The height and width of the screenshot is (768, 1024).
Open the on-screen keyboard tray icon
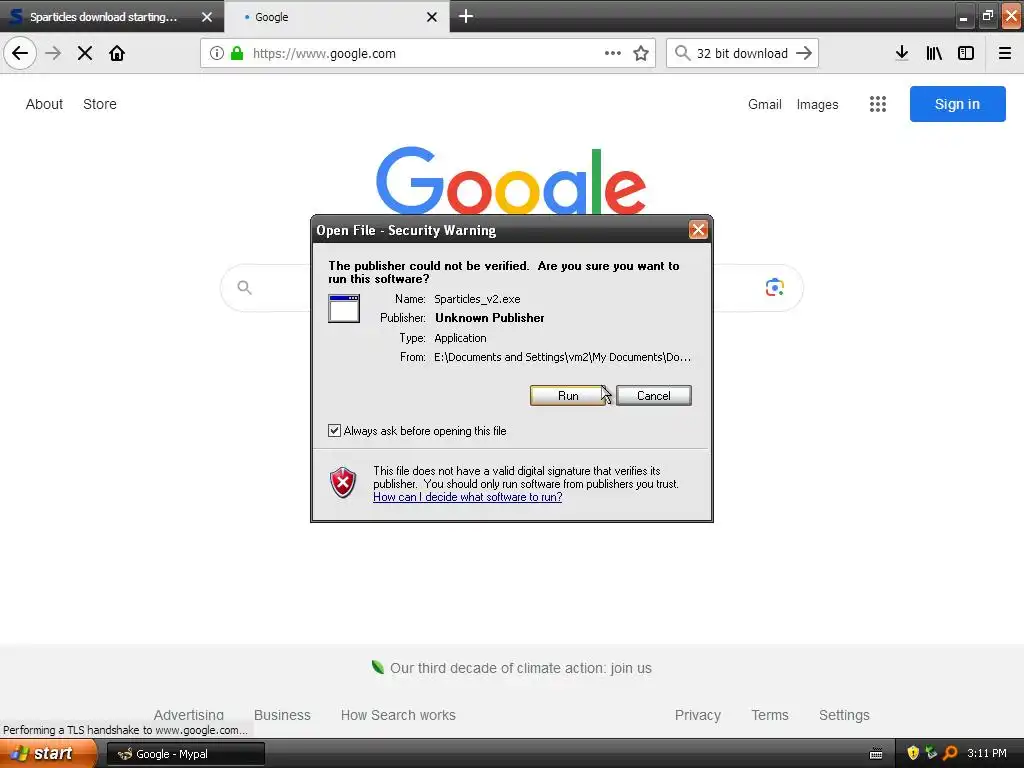click(876, 754)
